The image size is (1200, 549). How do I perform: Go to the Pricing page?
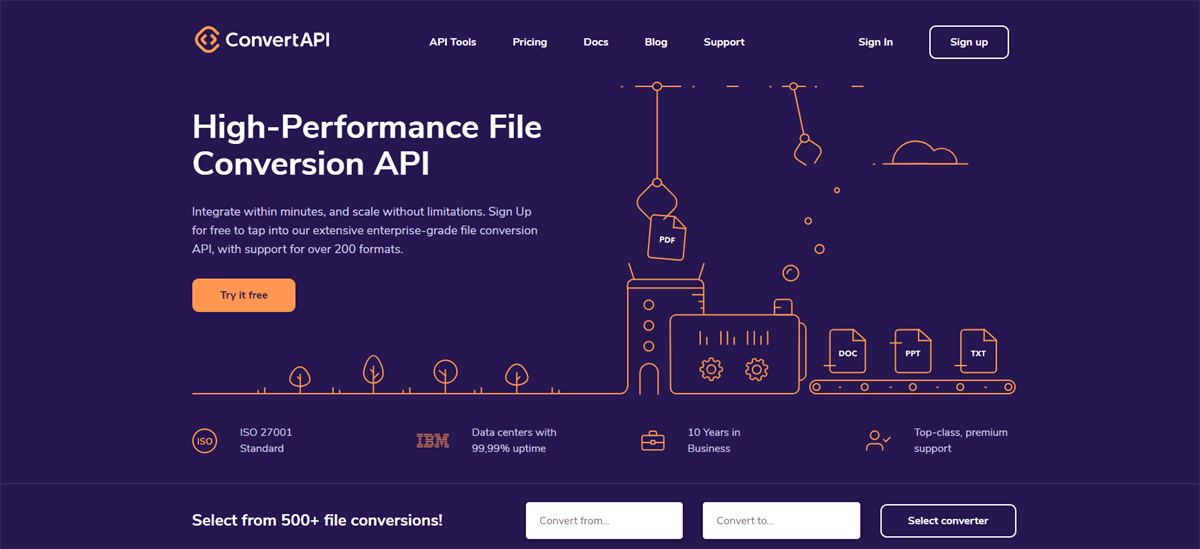(x=530, y=42)
